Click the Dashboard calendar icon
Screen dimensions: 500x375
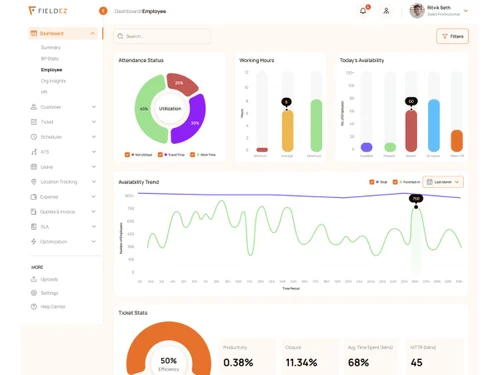34,33
